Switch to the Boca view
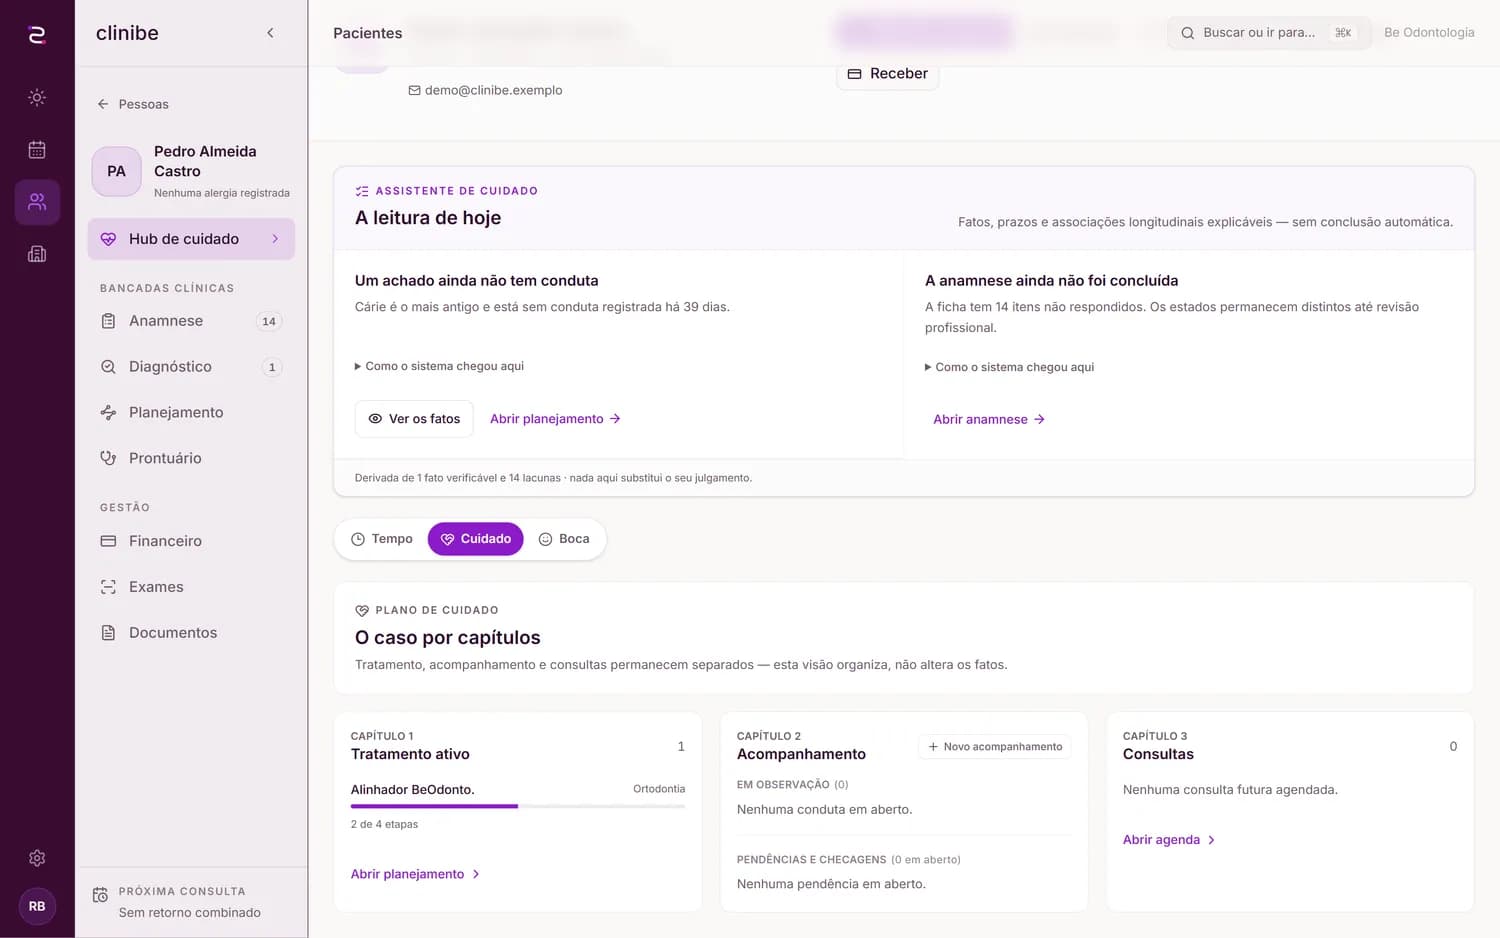The height and width of the screenshot is (938, 1500). tap(564, 539)
